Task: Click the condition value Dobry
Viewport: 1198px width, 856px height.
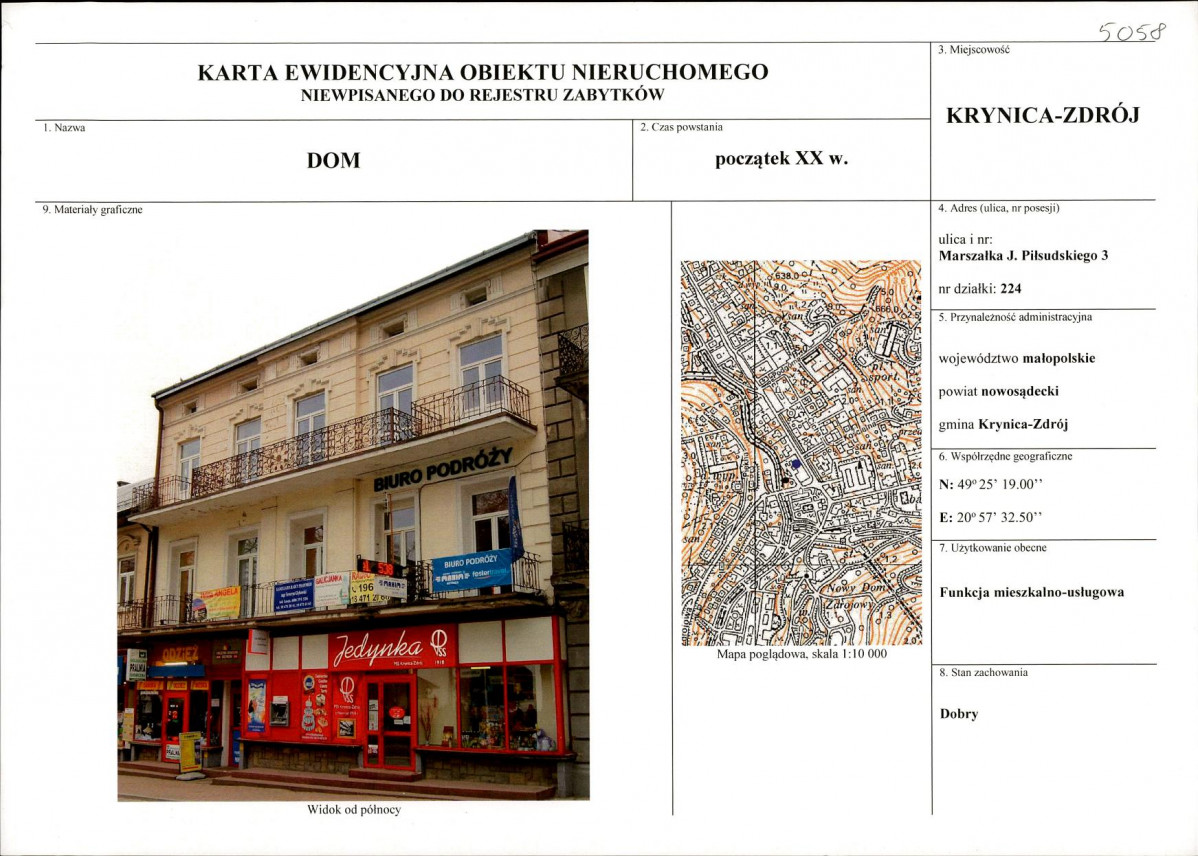Action: tap(958, 714)
